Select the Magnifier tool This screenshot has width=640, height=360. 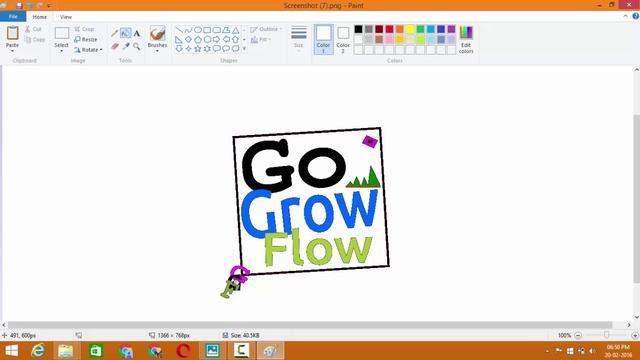click(137, 46)
